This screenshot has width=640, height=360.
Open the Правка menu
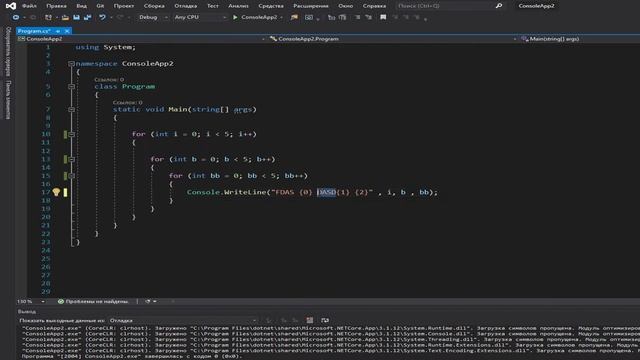click(56, 6)
